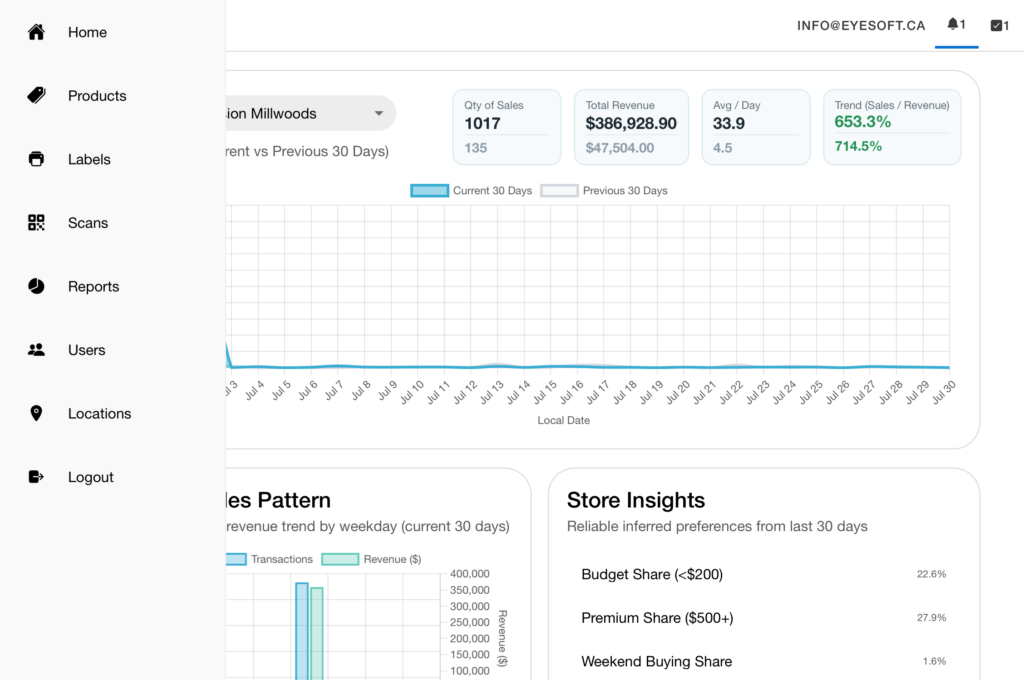Expand the Millwoods location dropdown arrow
Image resolution: width=1024 pixels, height=680 pixels.
(379, 114)
